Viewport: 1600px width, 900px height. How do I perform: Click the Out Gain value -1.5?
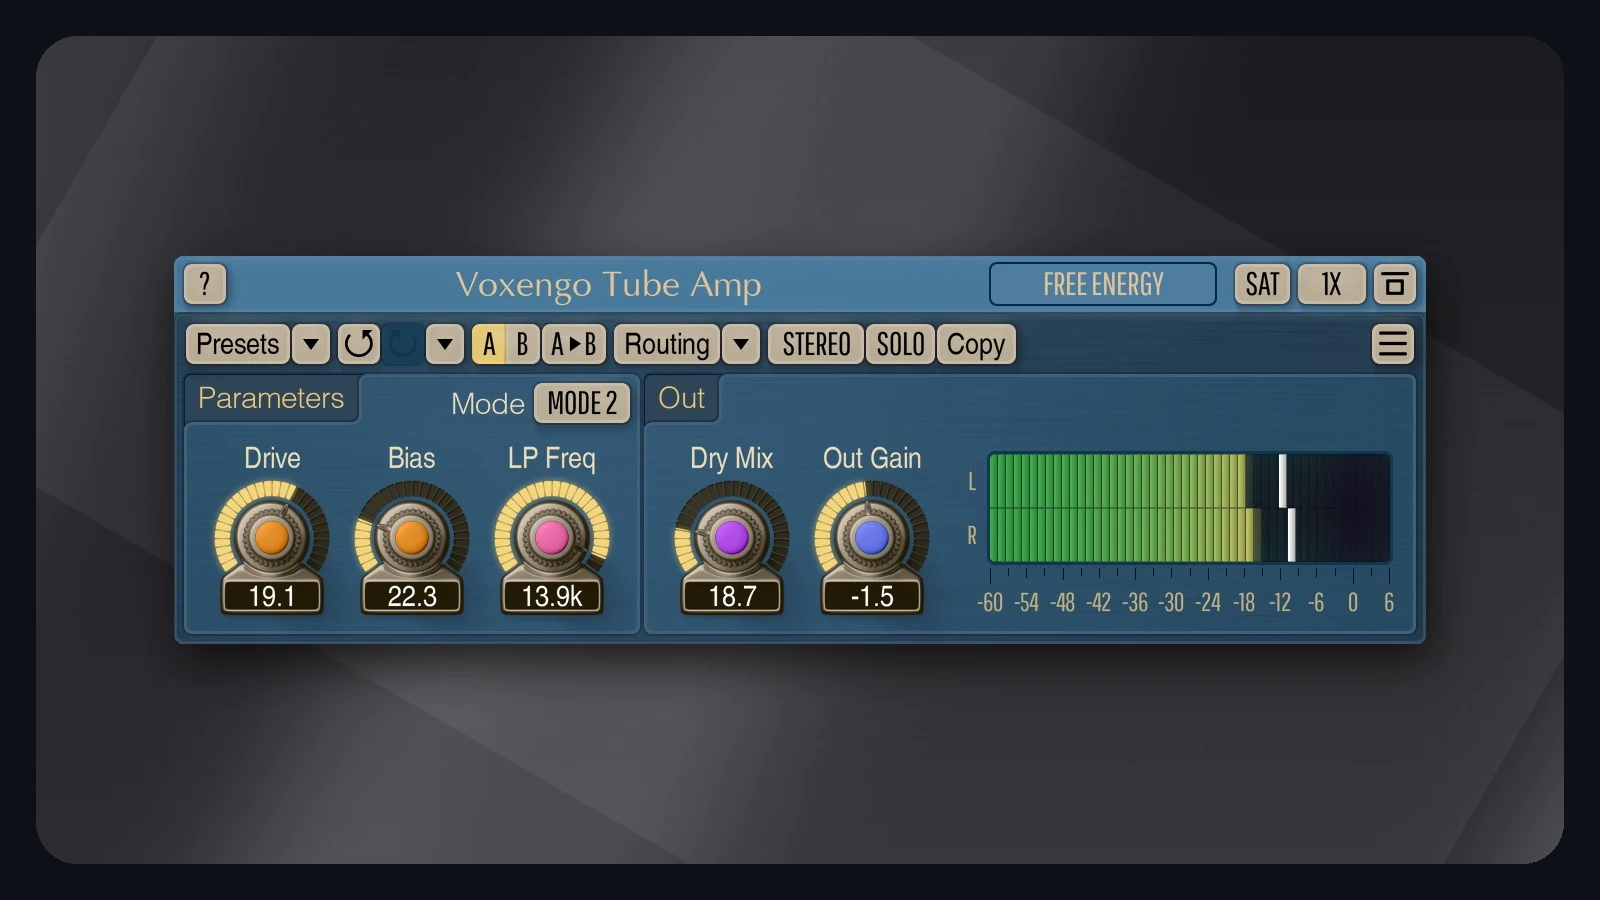(x=871, y=596)
